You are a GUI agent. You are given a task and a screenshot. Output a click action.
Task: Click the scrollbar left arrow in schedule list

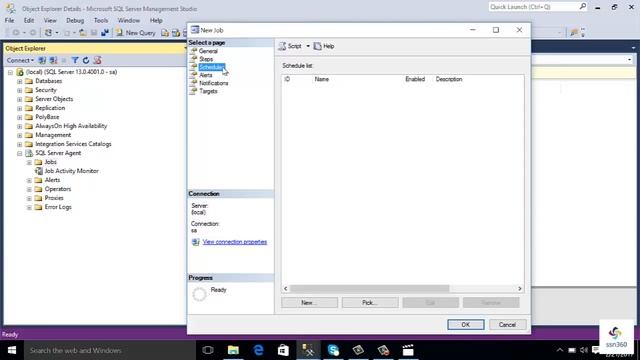pyautogui.click(x=285, y=289)
